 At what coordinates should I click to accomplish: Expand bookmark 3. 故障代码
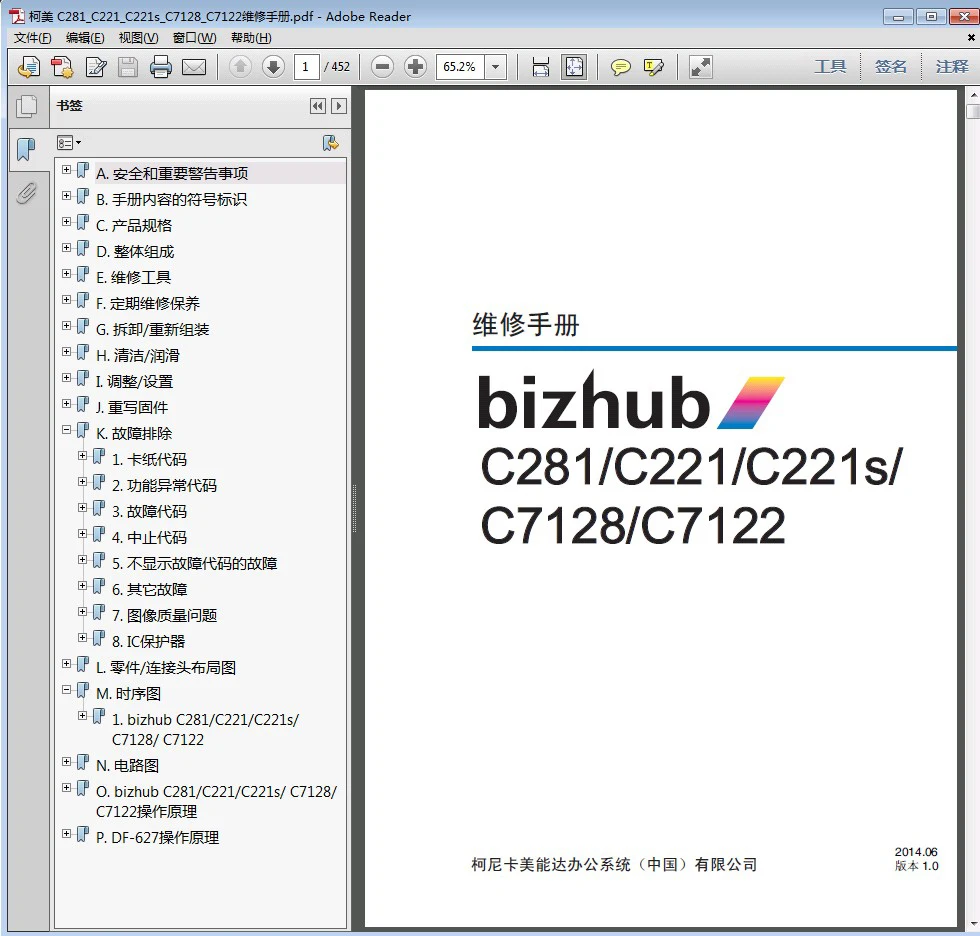click(82, 508)
